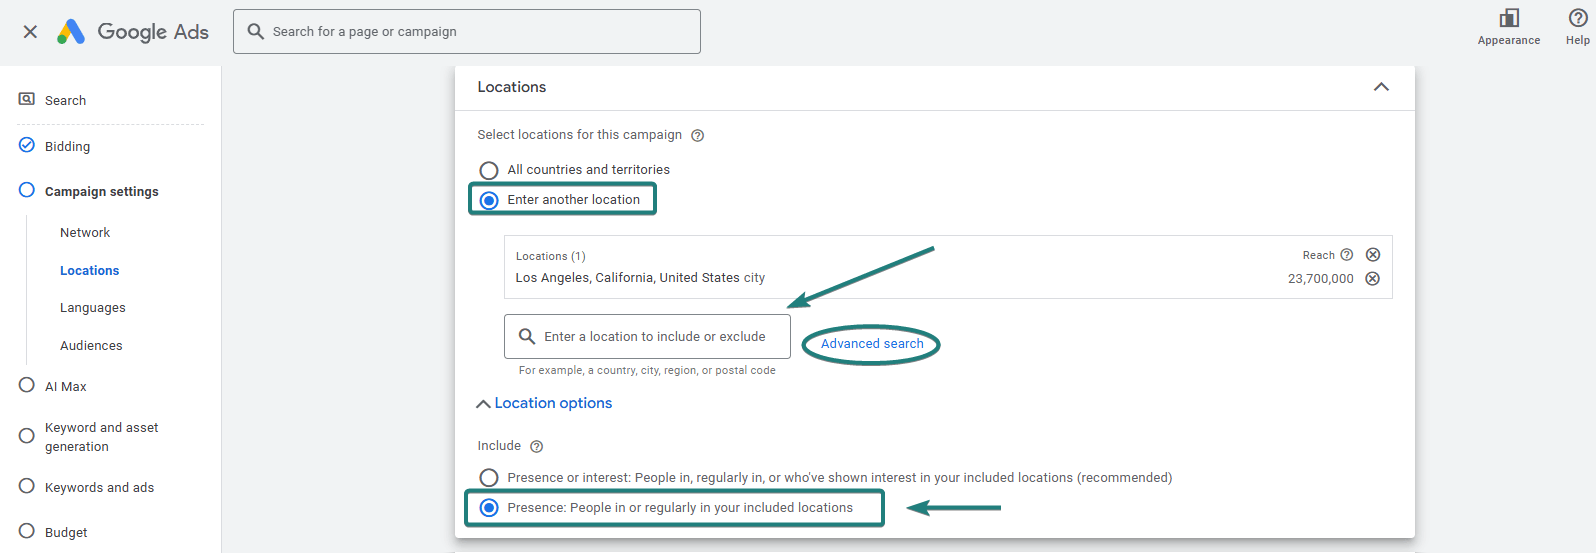
Task: Collapse the 'Location options' expander
Action: (x=545, y=403)
